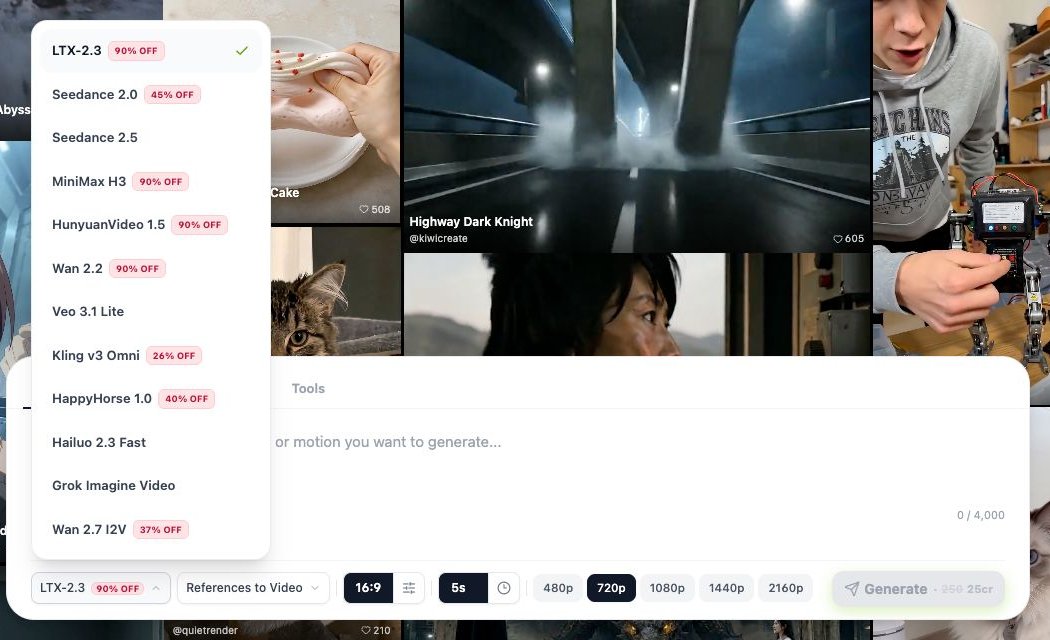This screenshot has width=1050, height=640.
Task: Pick Wan 2.7 I2V model
Action: pyautogui.click(x=151, y=530)
